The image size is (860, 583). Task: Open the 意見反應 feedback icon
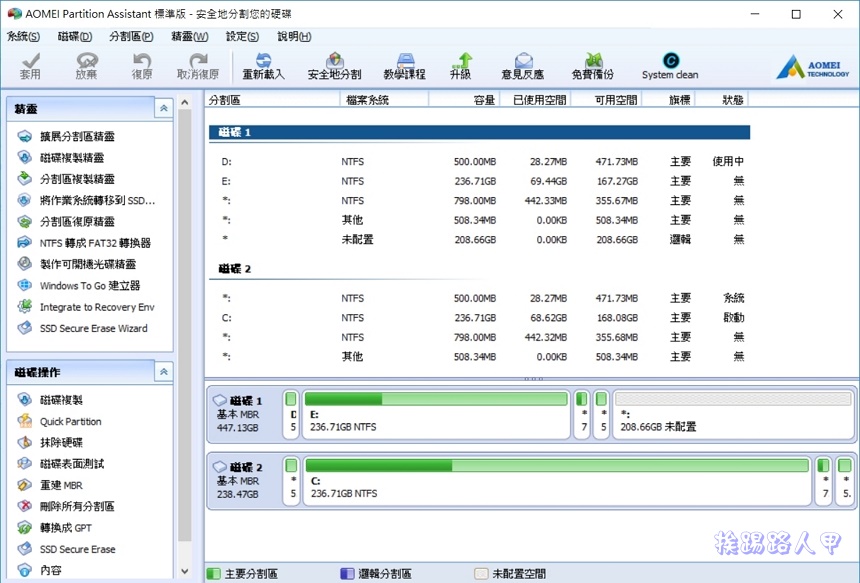pos(523,66)
